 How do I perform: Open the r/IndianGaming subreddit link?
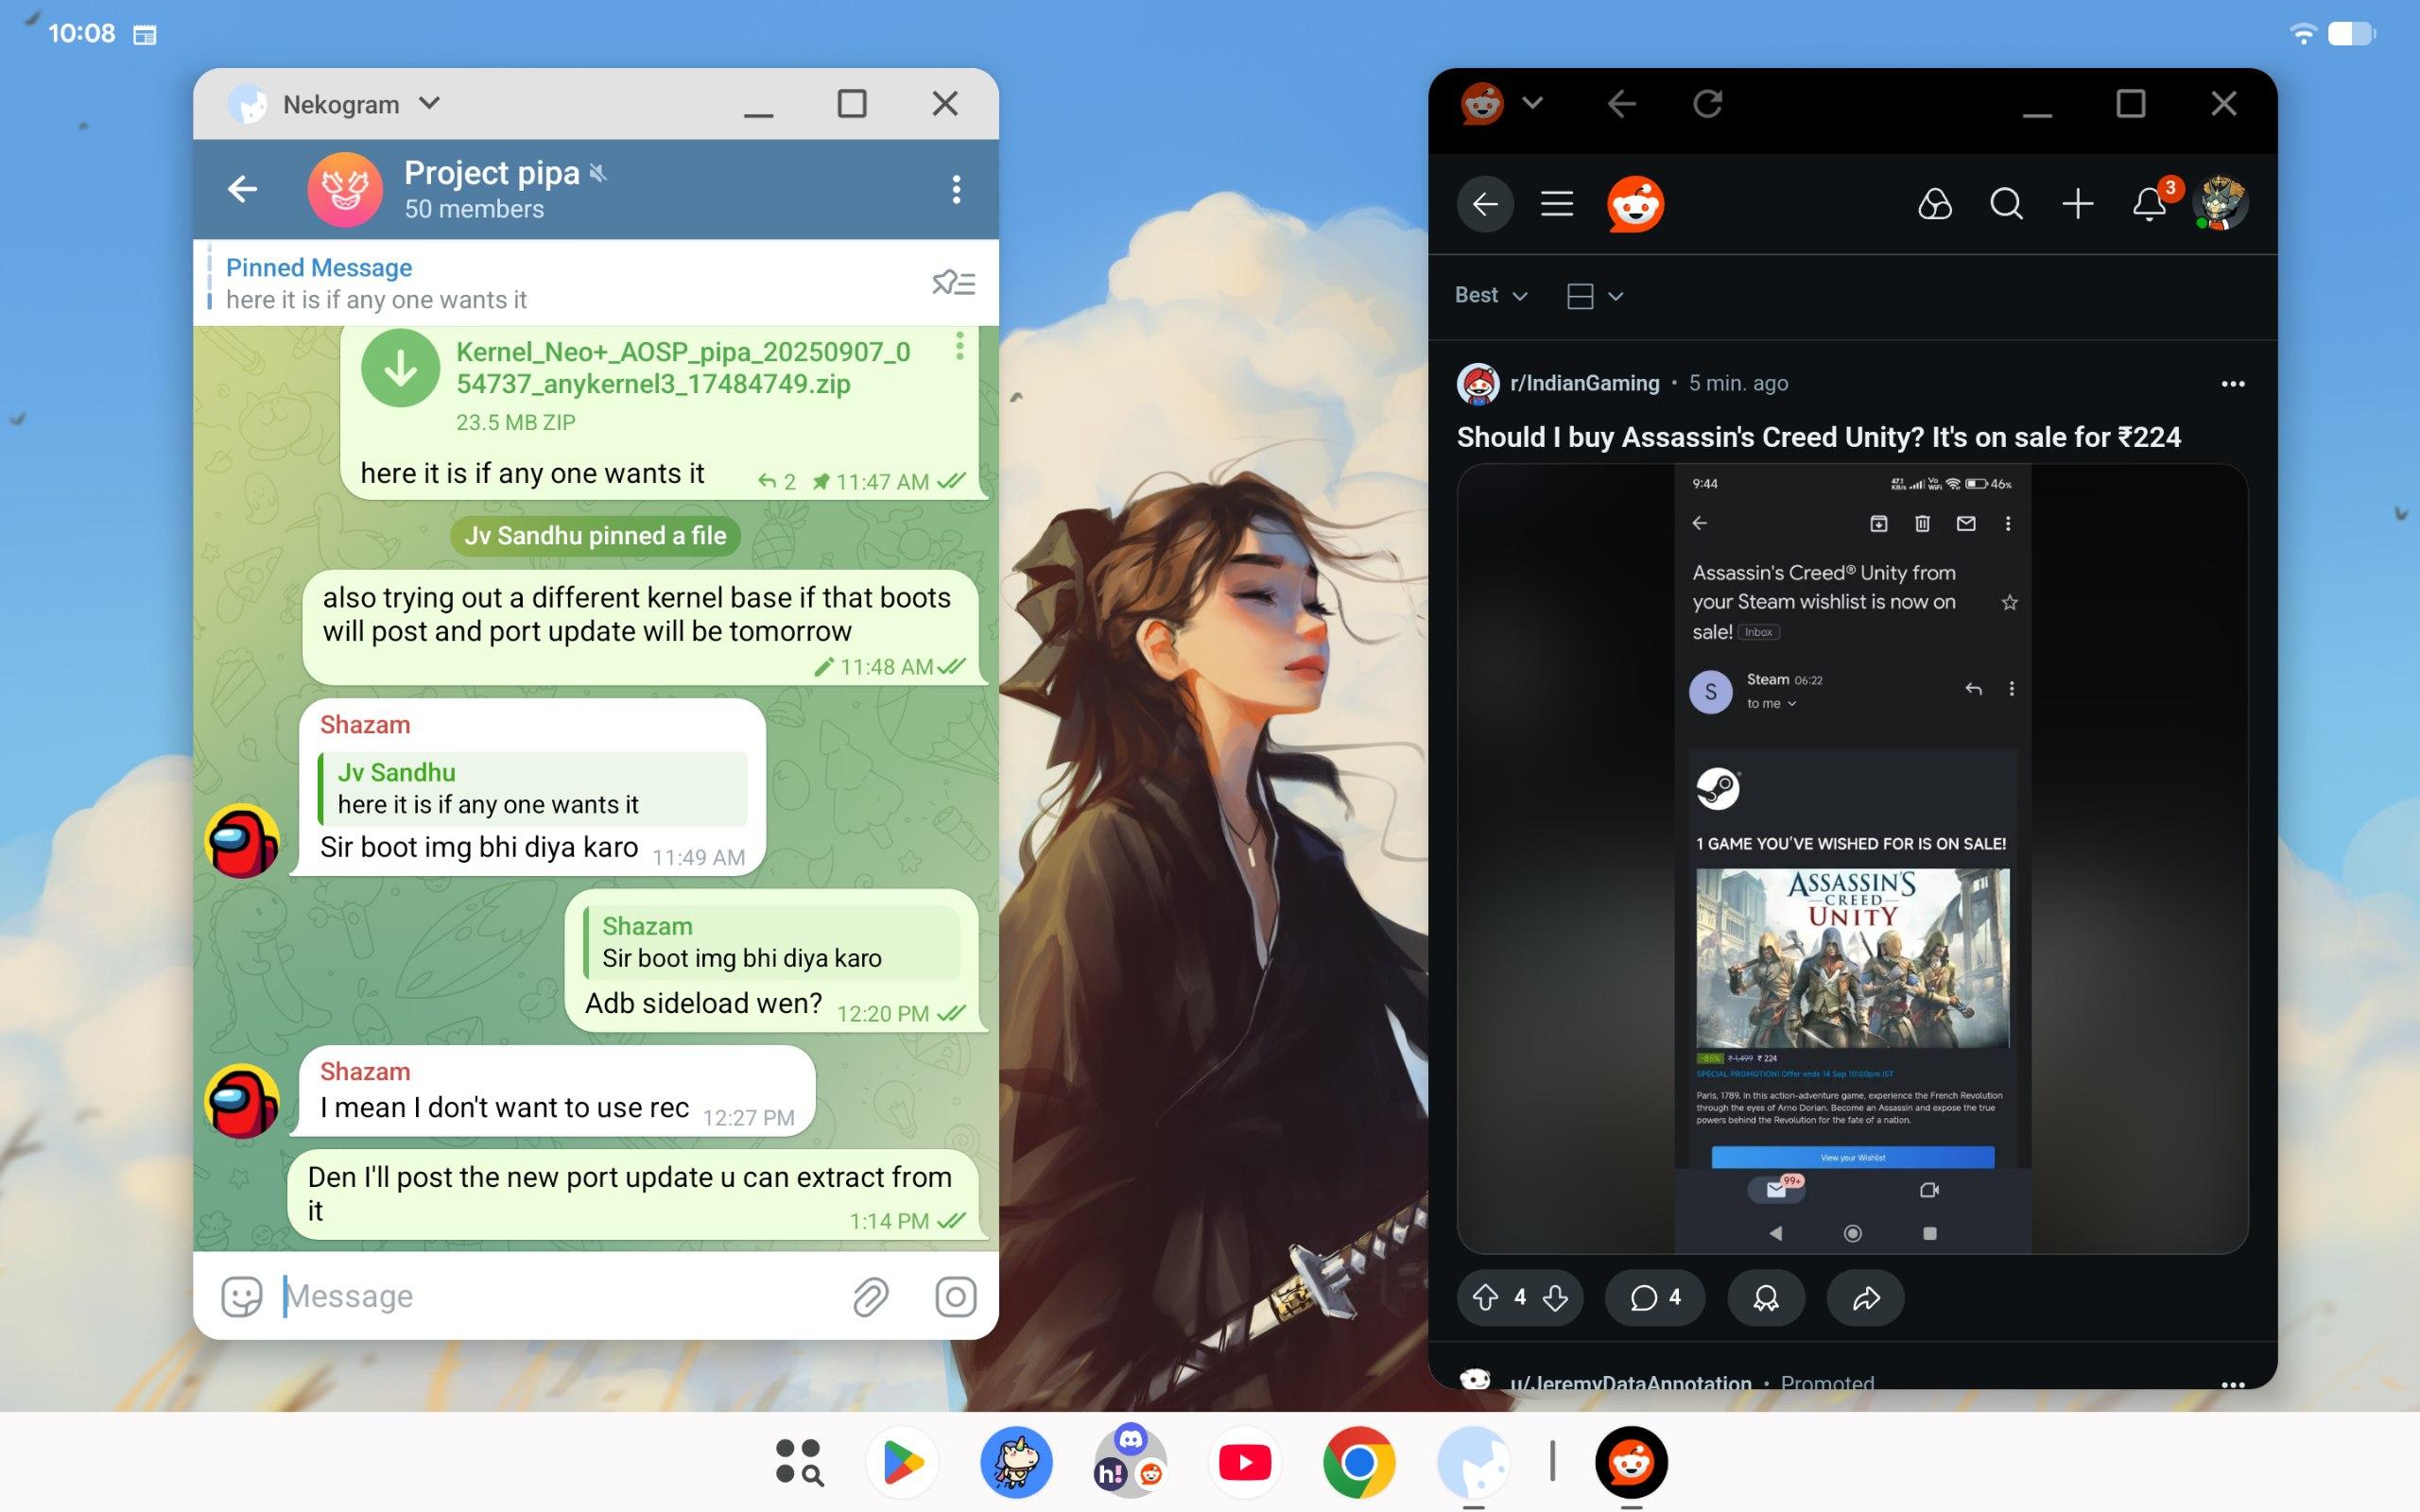click(1584, 383)
